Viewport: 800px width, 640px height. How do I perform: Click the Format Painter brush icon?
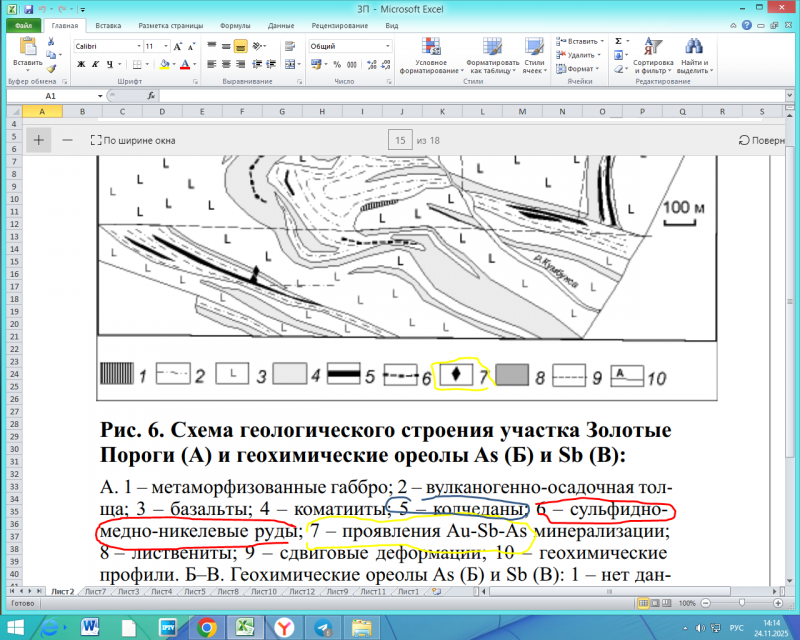[52, 65]
